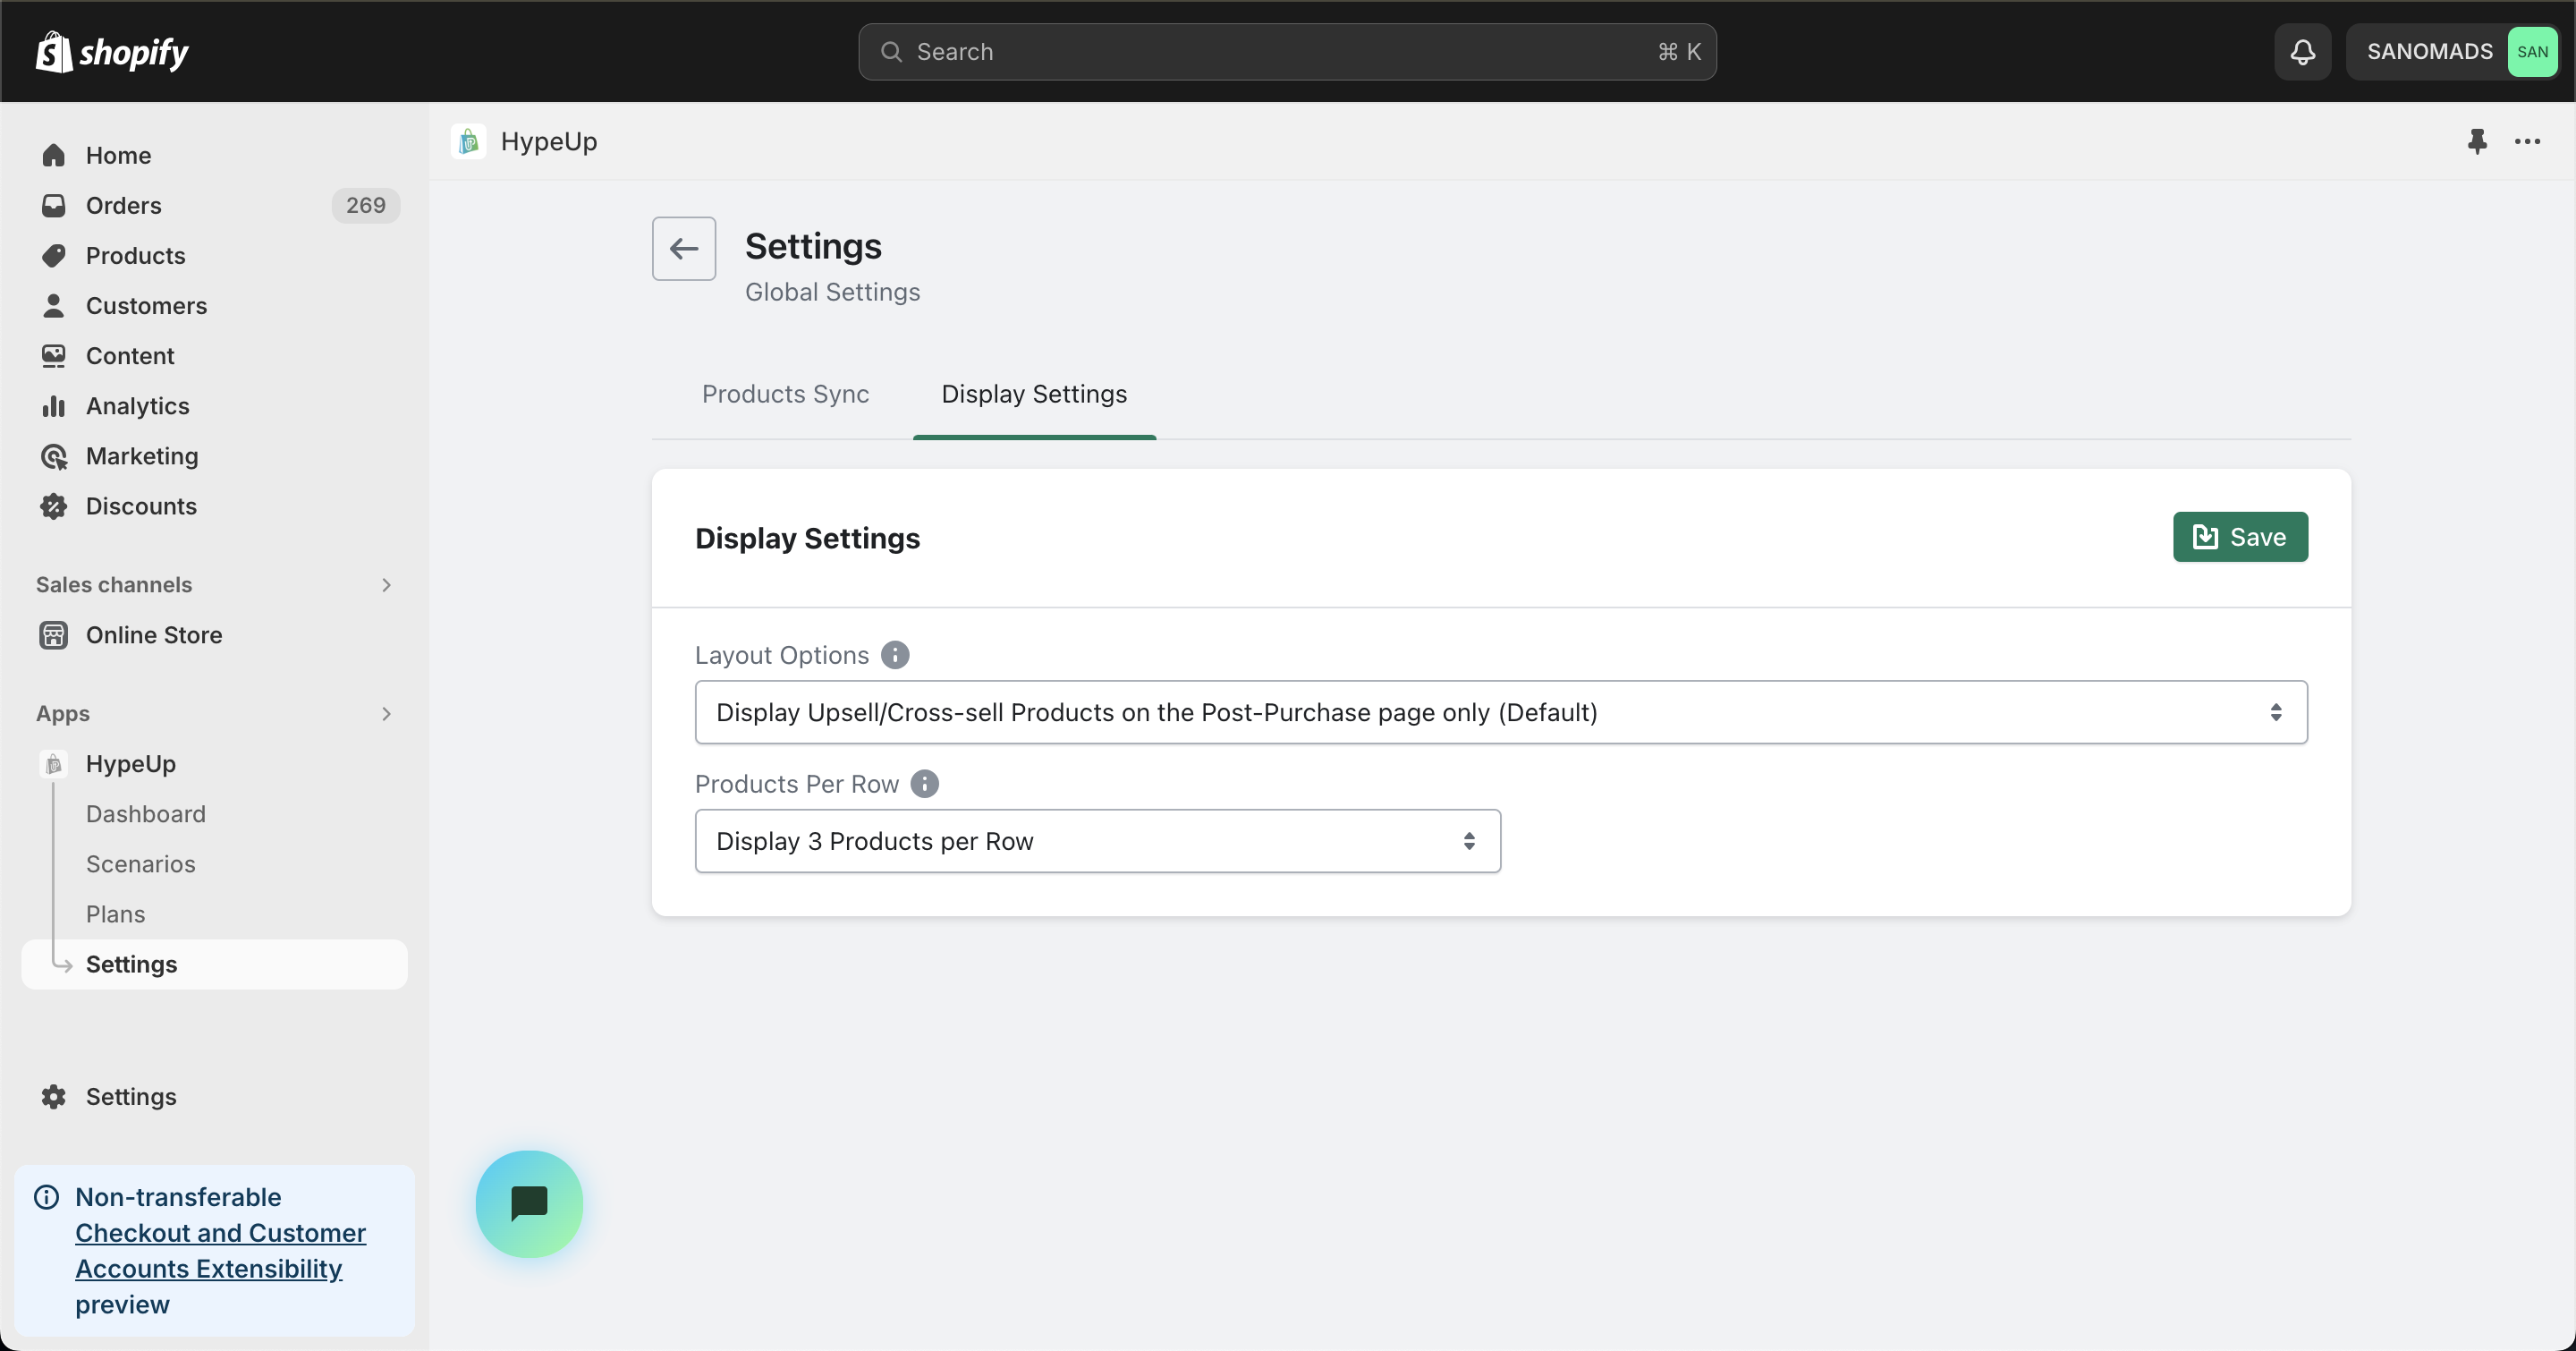Show Layout Options info tooltip
The height and width of the screenshot is (1351, 2576).
(895, 655)
